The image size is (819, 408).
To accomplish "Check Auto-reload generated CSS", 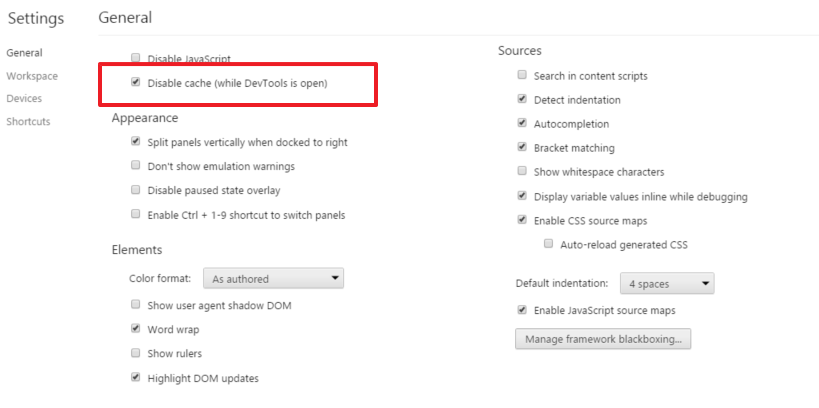I will coord(548,243).
